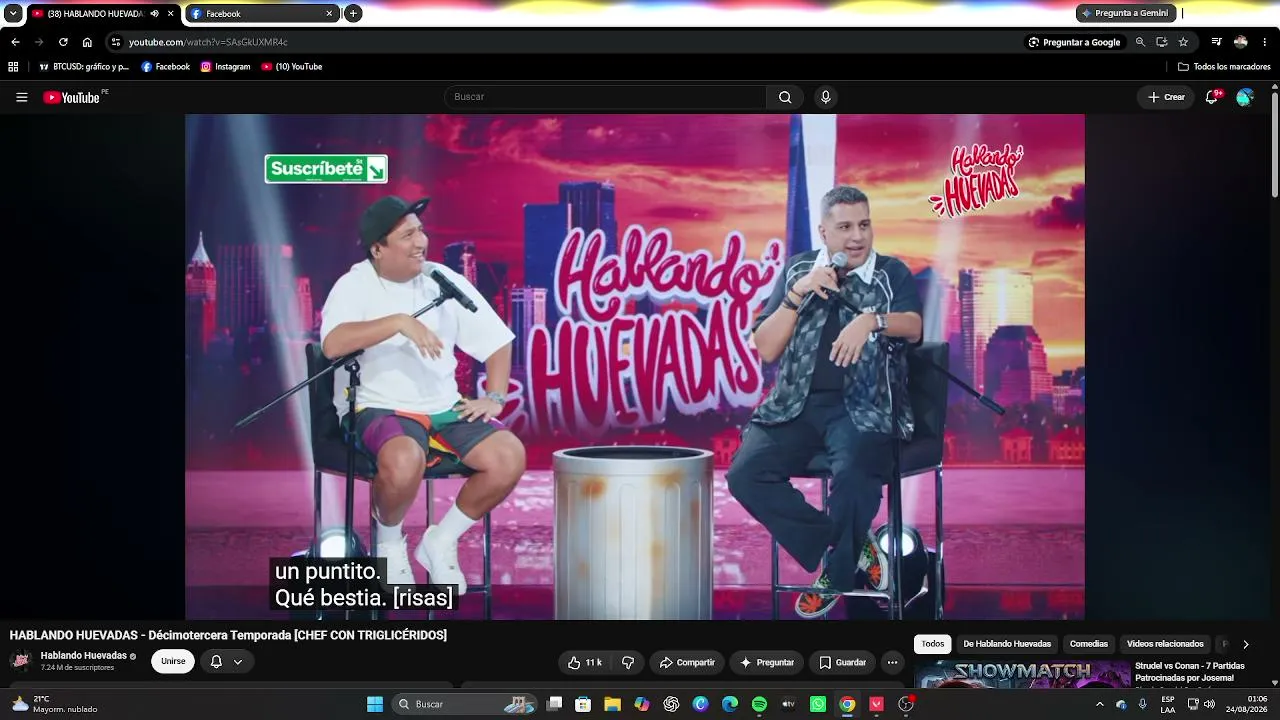1280x720 pixels.
Task: Open ChatGPT from the taskbar
Action: [x=671, y=704]
